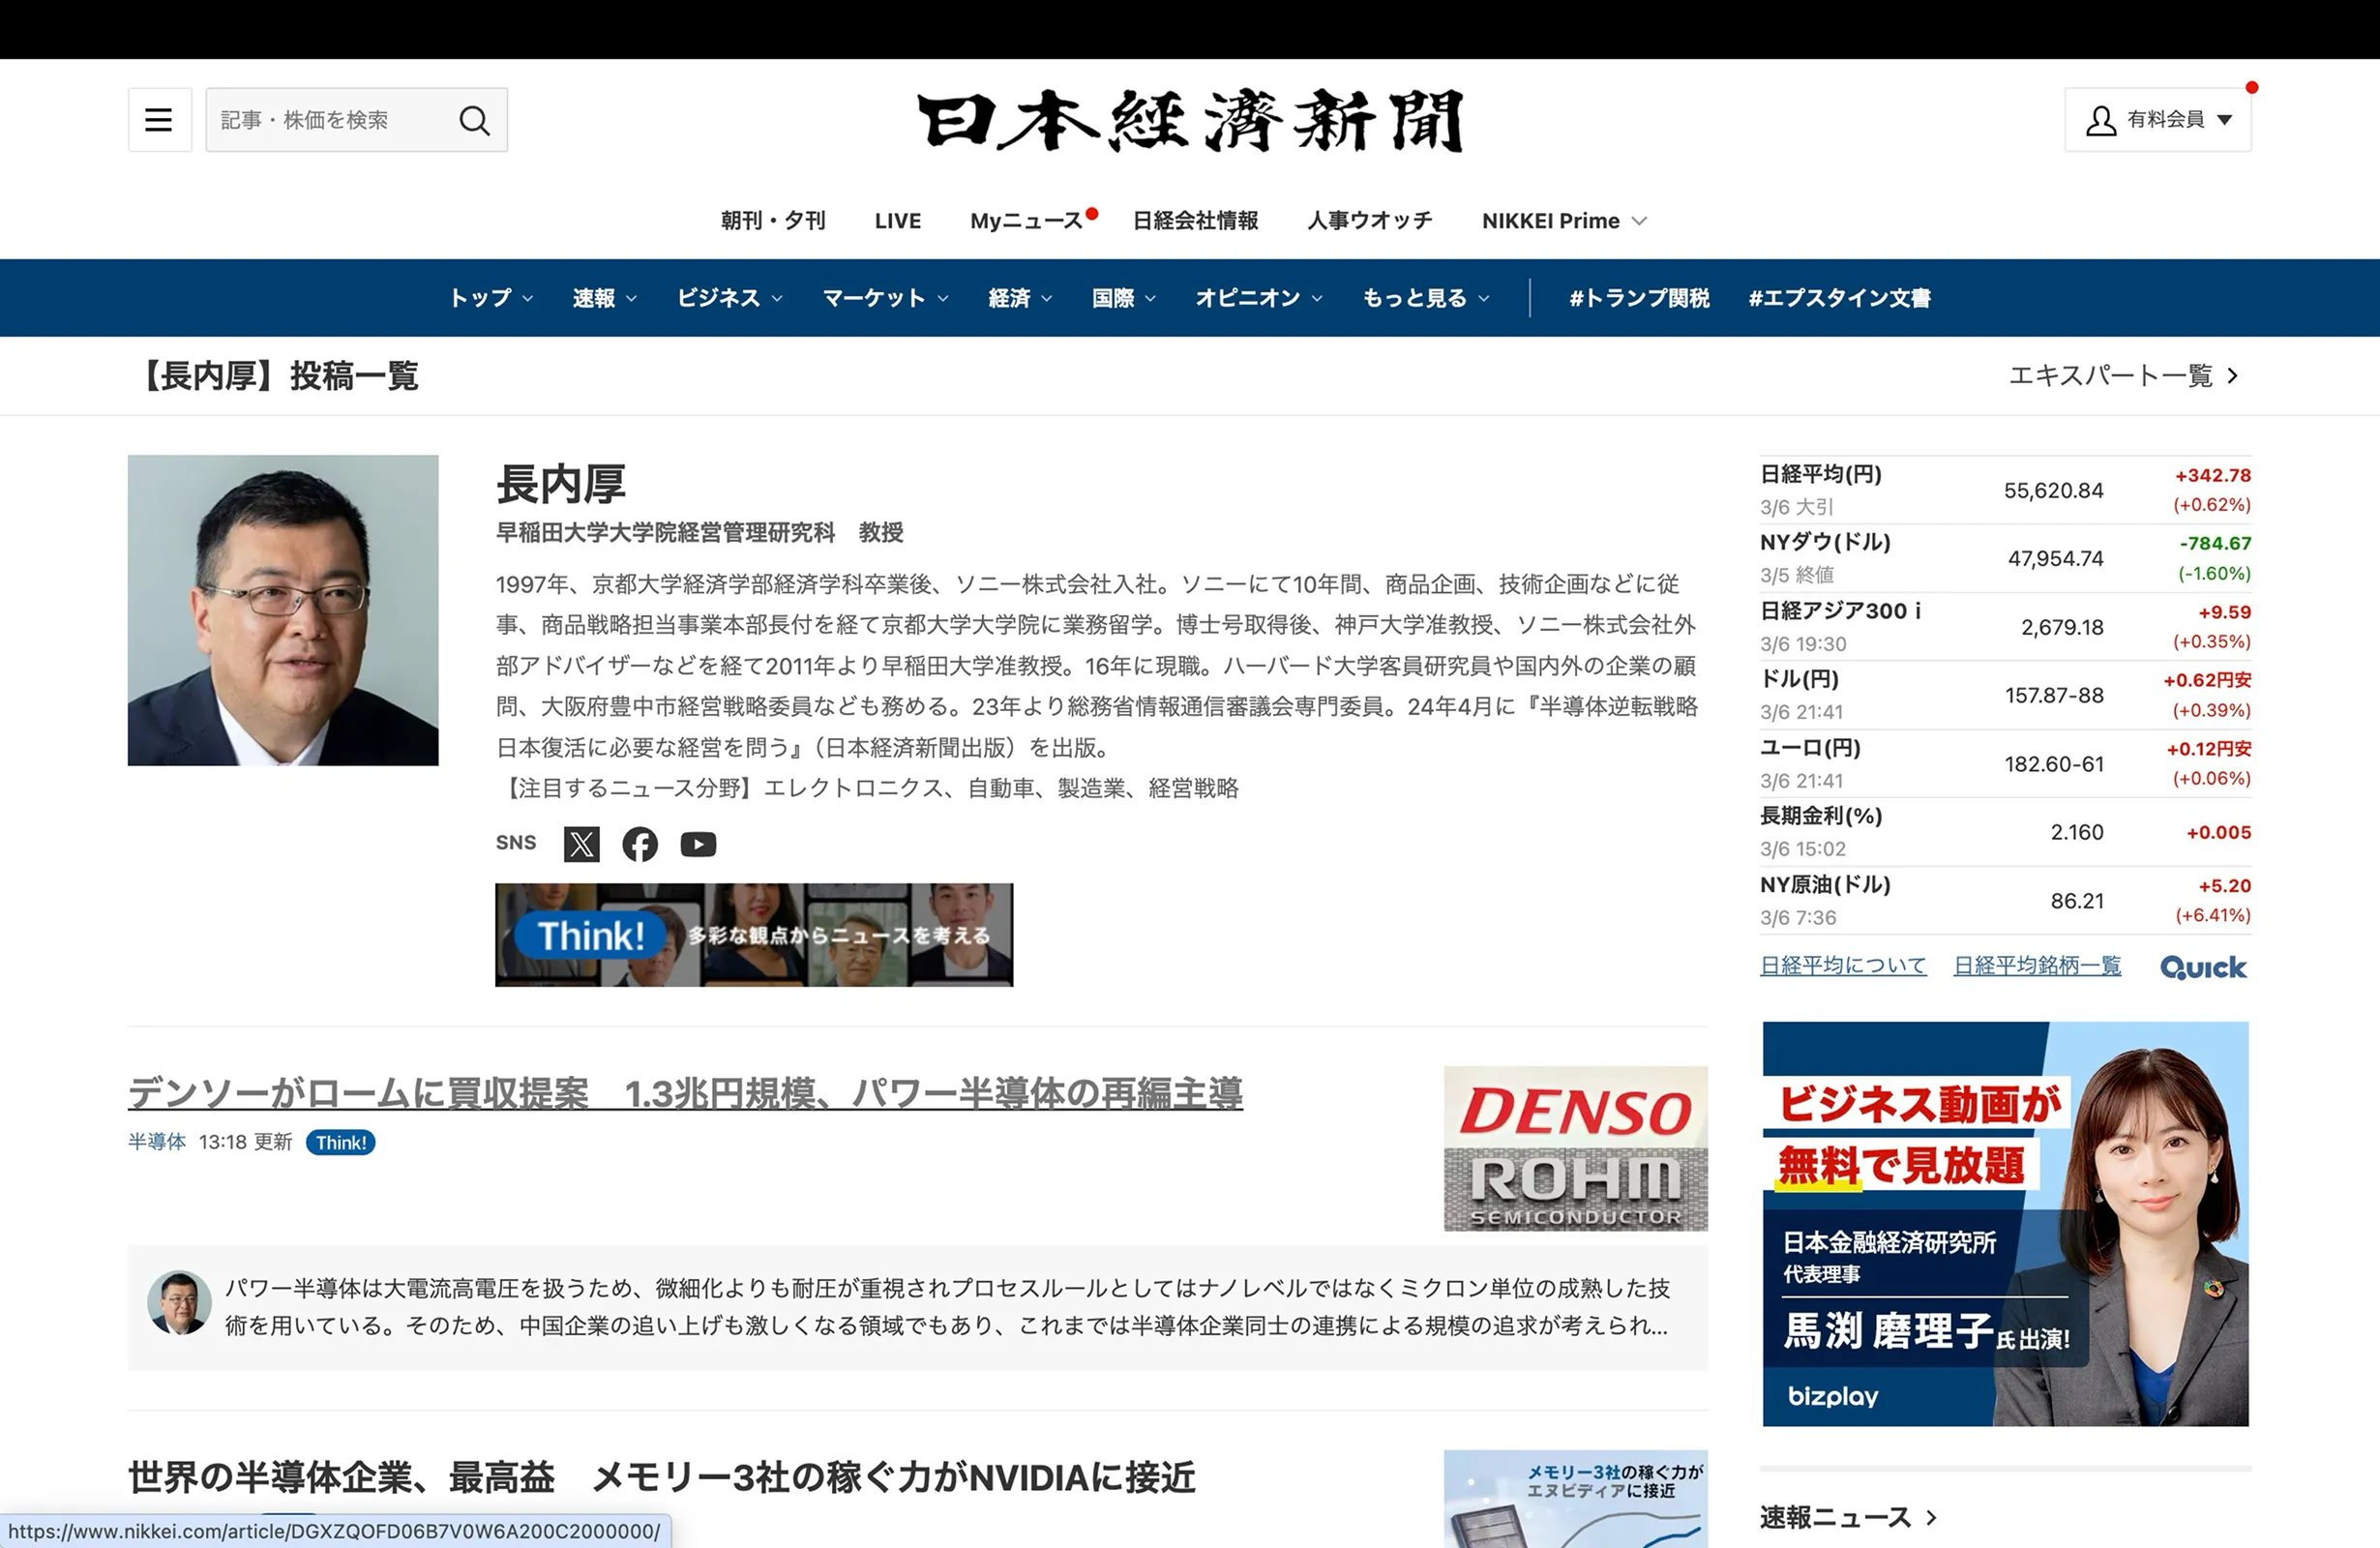The height and width of the screenshot is (1548, 2380).
Task: Open the 日経平均銘柄一覧 link
Action: point(2037,966)
